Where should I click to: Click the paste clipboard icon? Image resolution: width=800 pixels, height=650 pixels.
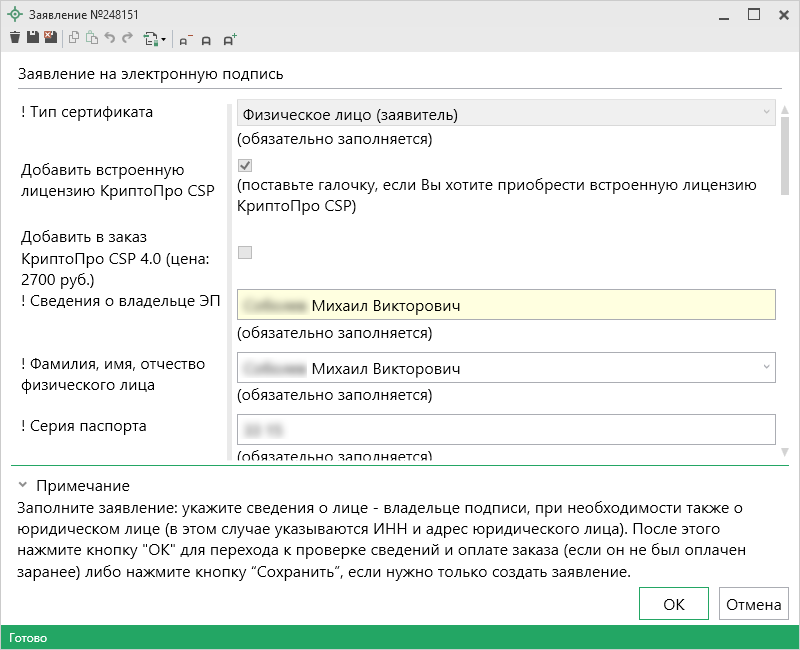[x=92, y=39]
